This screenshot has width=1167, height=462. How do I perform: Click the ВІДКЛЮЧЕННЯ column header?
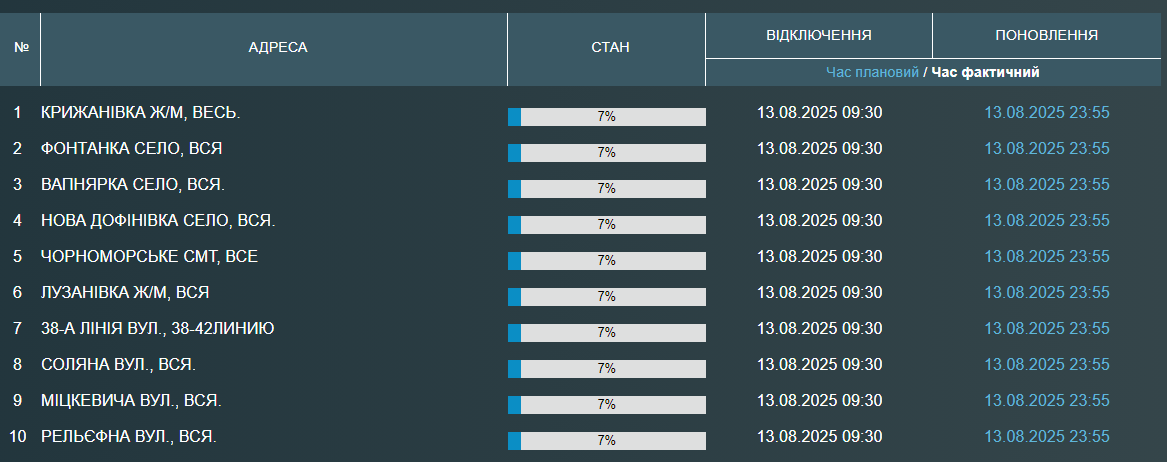click(x=819, y=35)
